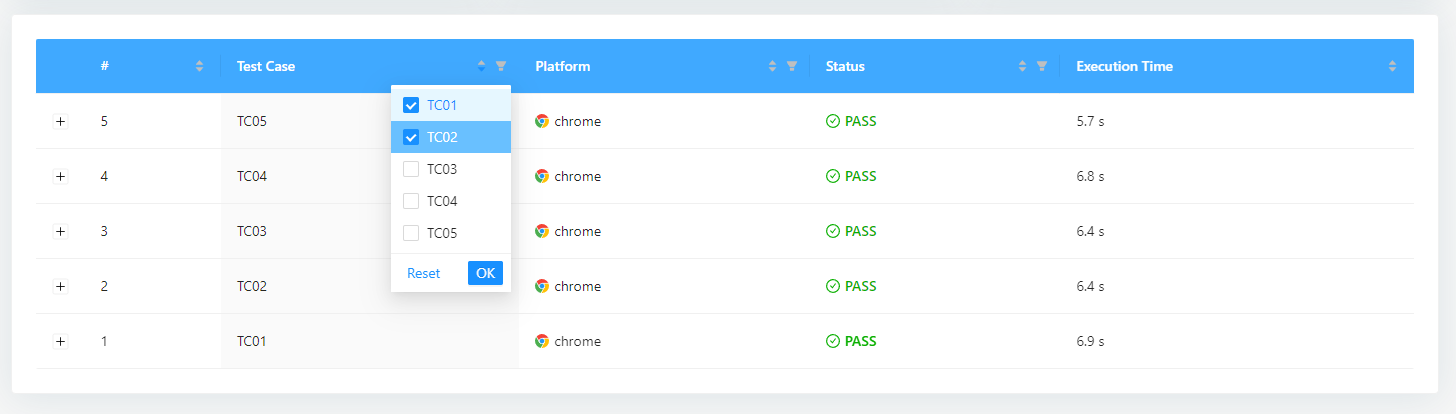Expand row 5 details
This screenshot has width=1456, height=414.
click(x=60, y=121)
